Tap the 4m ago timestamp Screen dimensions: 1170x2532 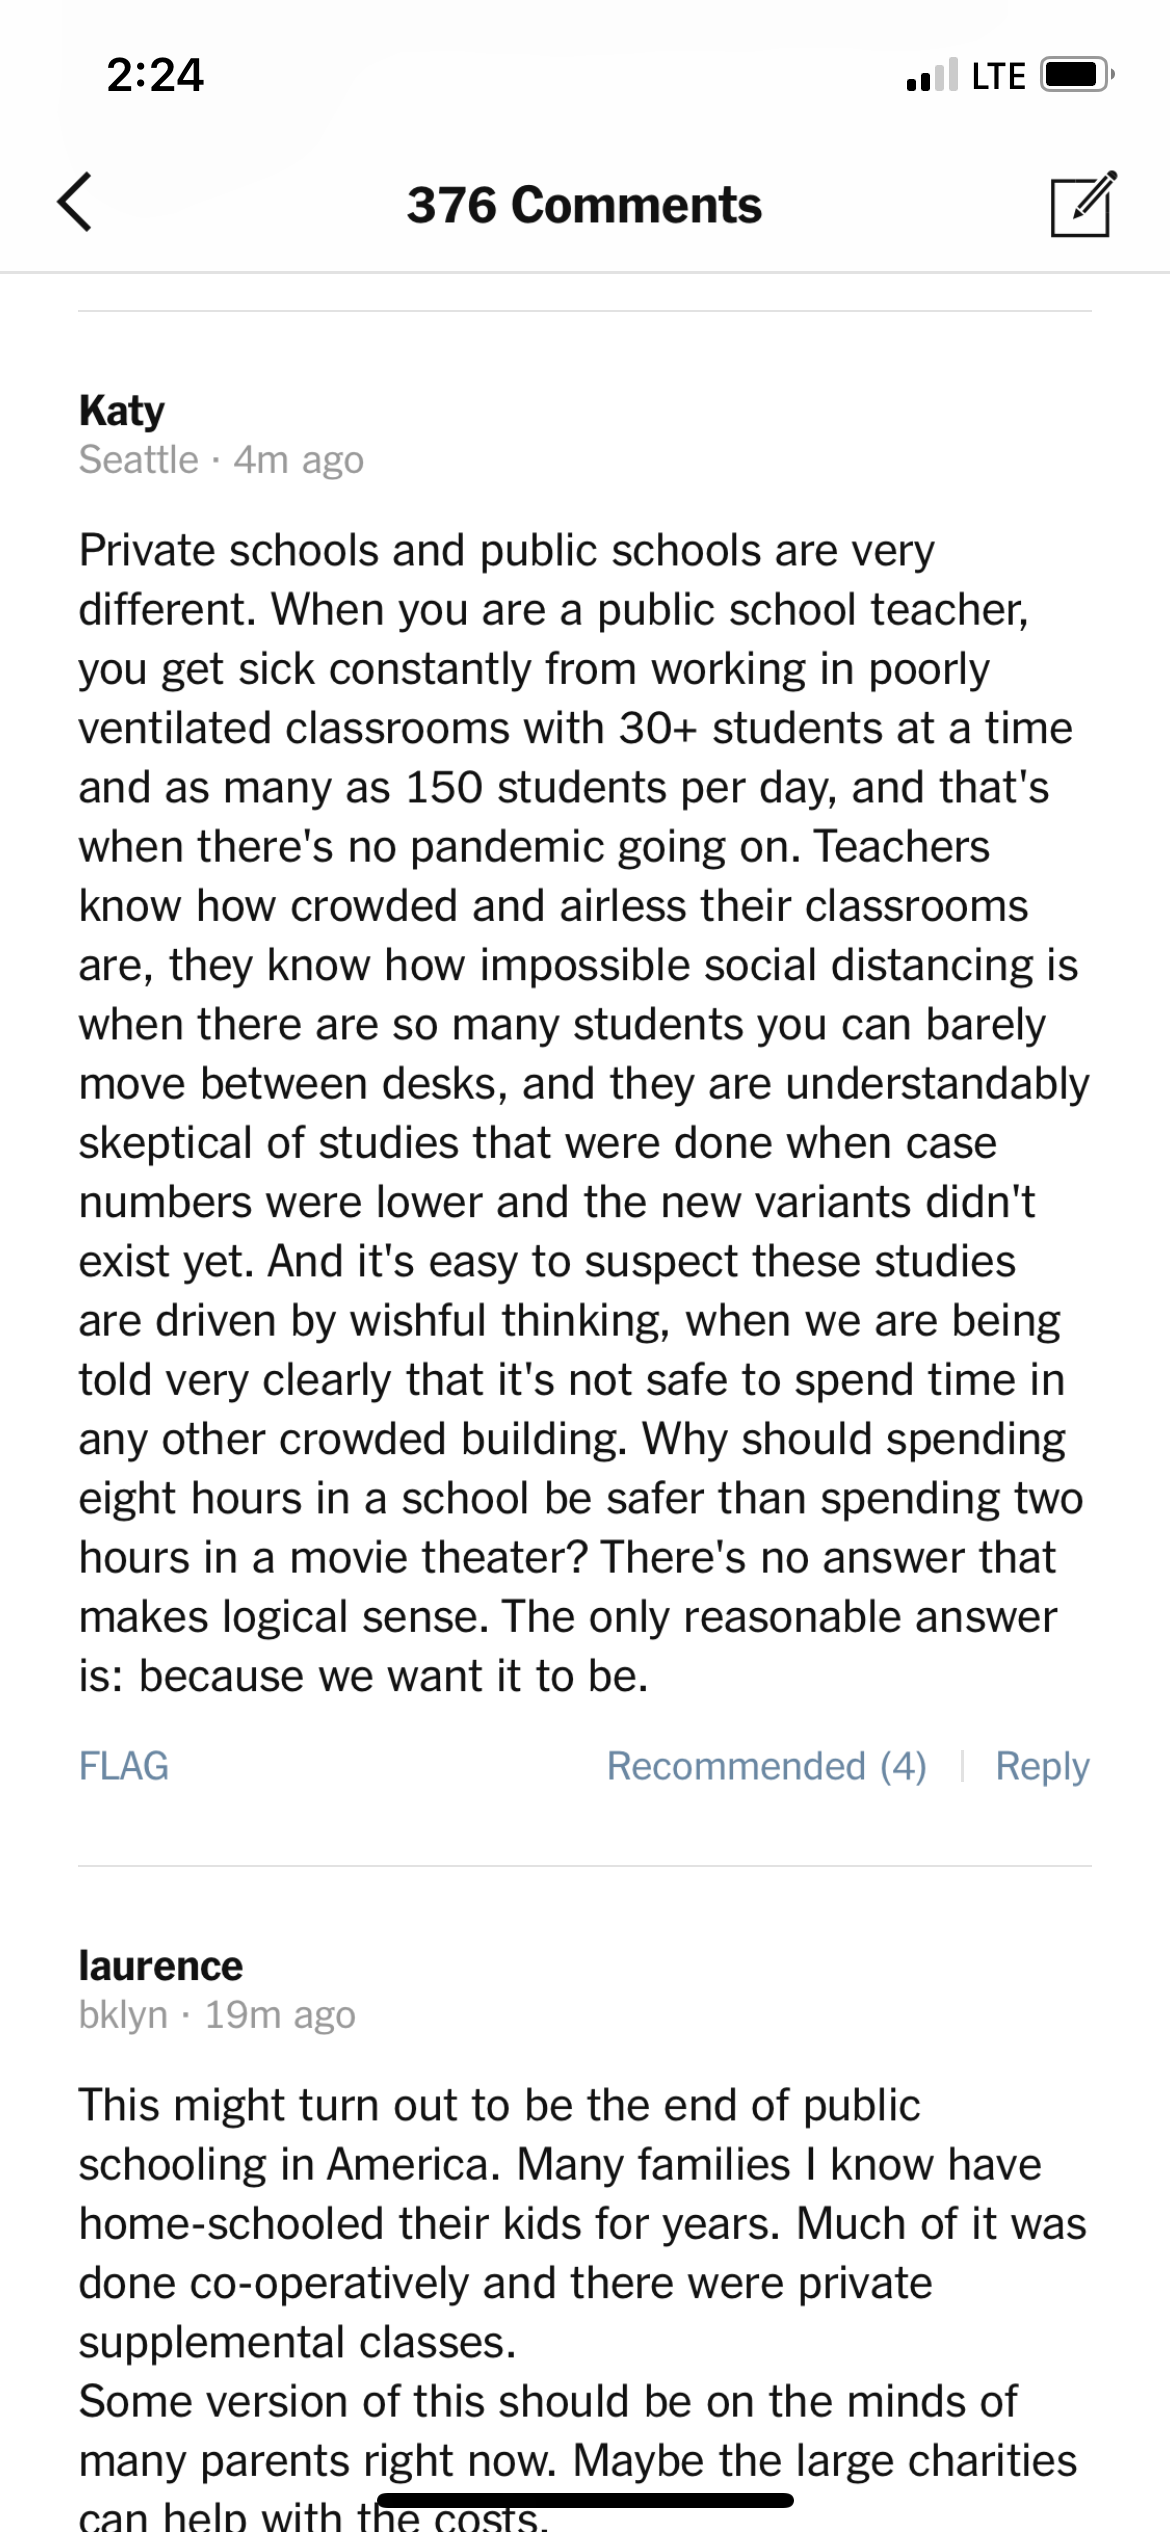tap(298, 460)
